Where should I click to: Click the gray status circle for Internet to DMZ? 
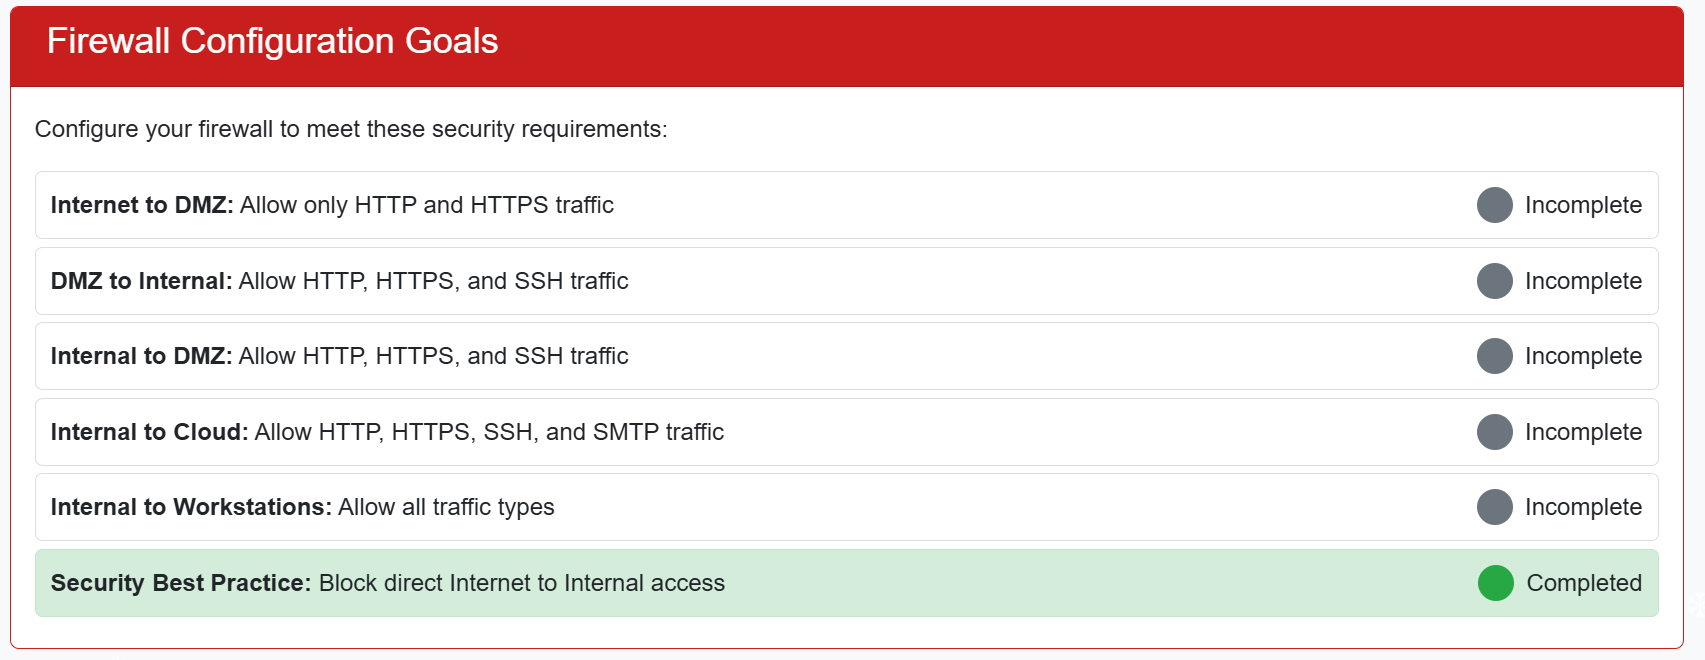pos(1494,205)
